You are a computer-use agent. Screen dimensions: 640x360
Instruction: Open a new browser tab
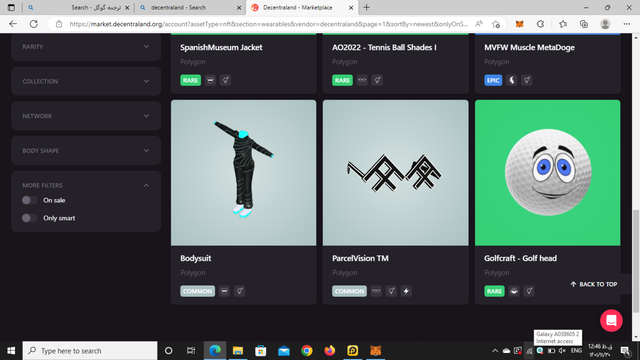coord(367,7)
